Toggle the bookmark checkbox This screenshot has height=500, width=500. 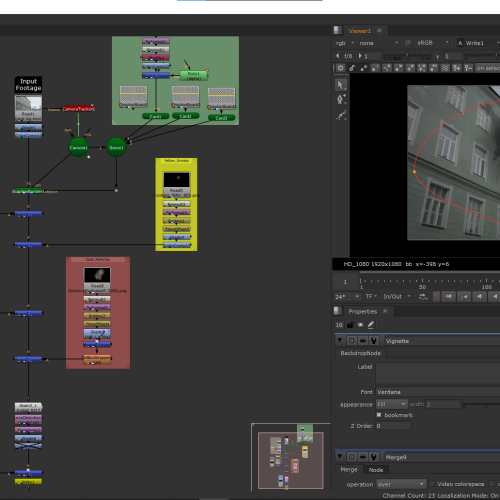coord(379,415)
